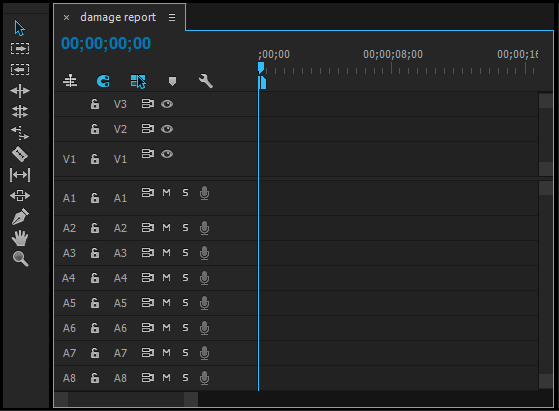This screenshot has height=411, width=559.
Task: Activate the Zoom tool
Action: [x=20, y=259]
